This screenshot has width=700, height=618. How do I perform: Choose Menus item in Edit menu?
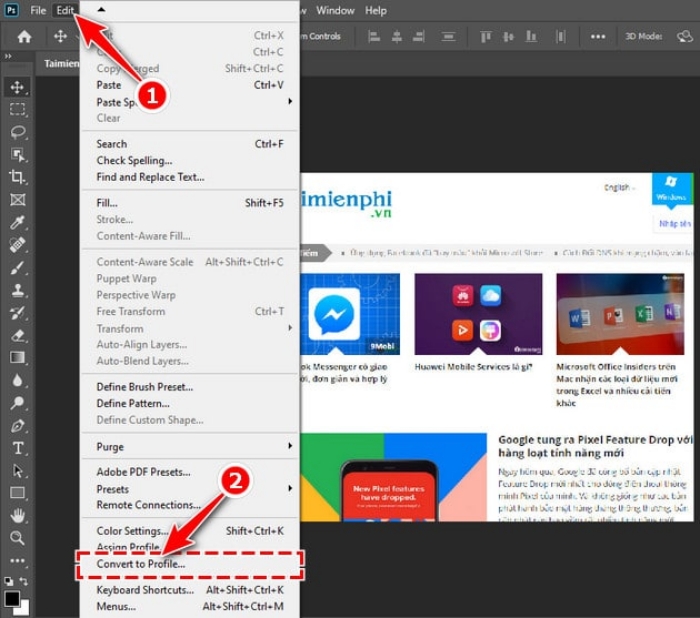(190, 606)
